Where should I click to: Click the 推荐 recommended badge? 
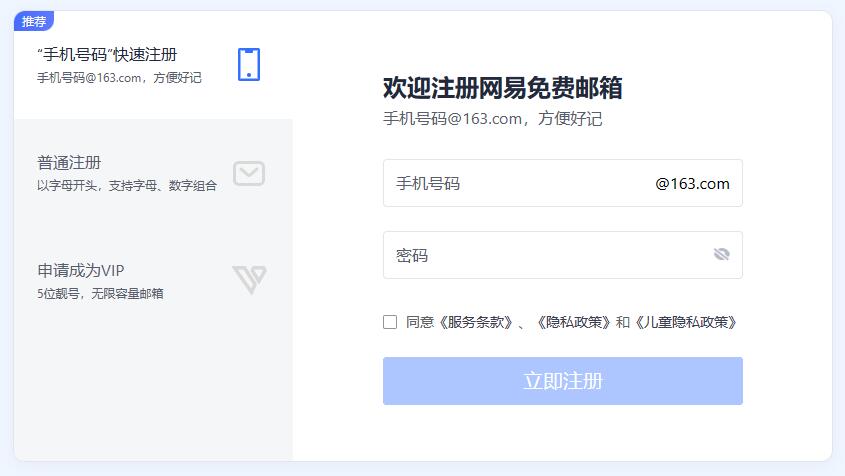click(34, 21)
